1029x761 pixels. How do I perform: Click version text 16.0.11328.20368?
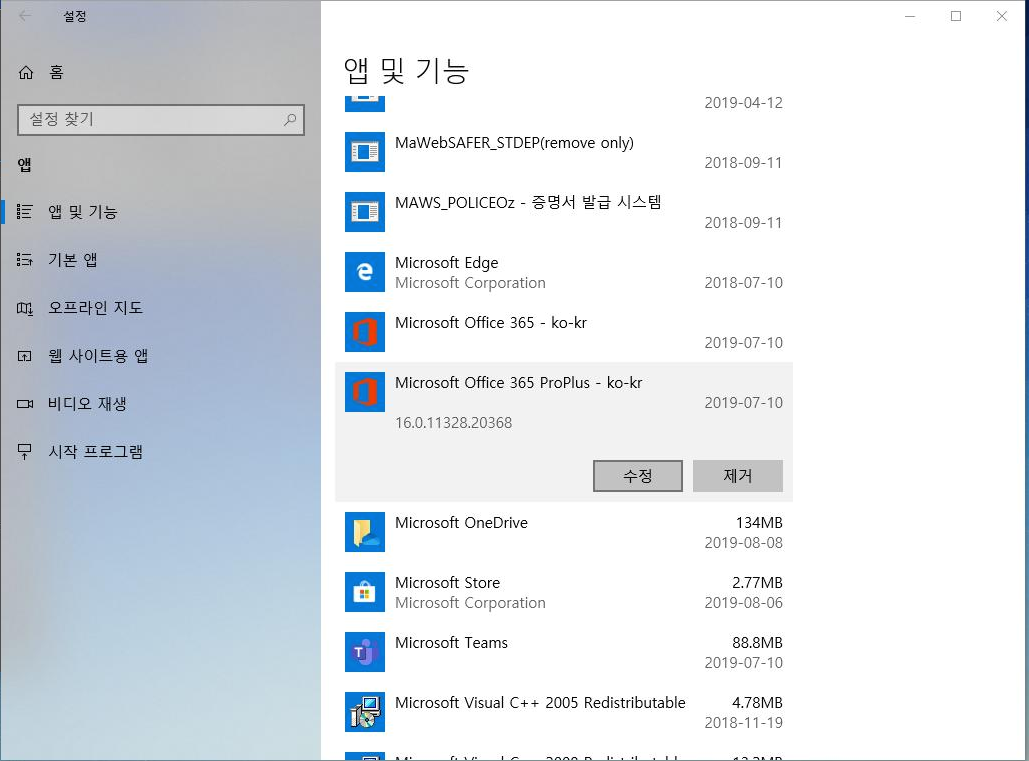pos(453,422)
